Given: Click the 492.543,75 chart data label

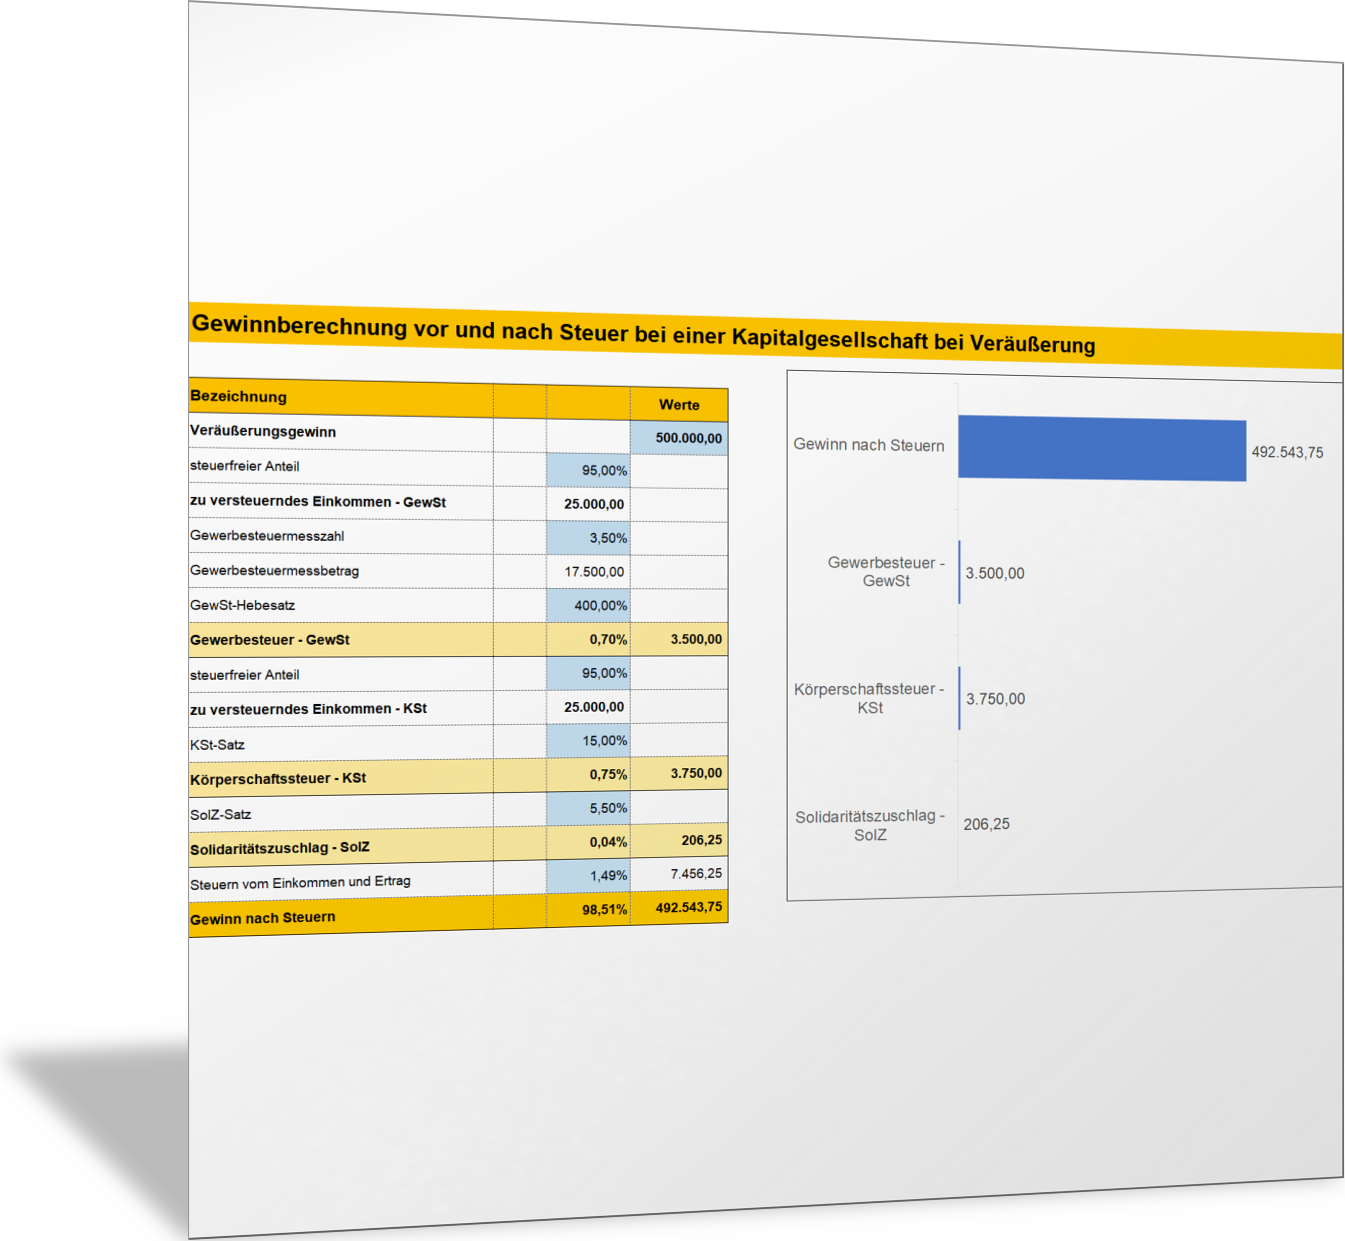Looking at the screenshot, I should (x=1287, y=452).
